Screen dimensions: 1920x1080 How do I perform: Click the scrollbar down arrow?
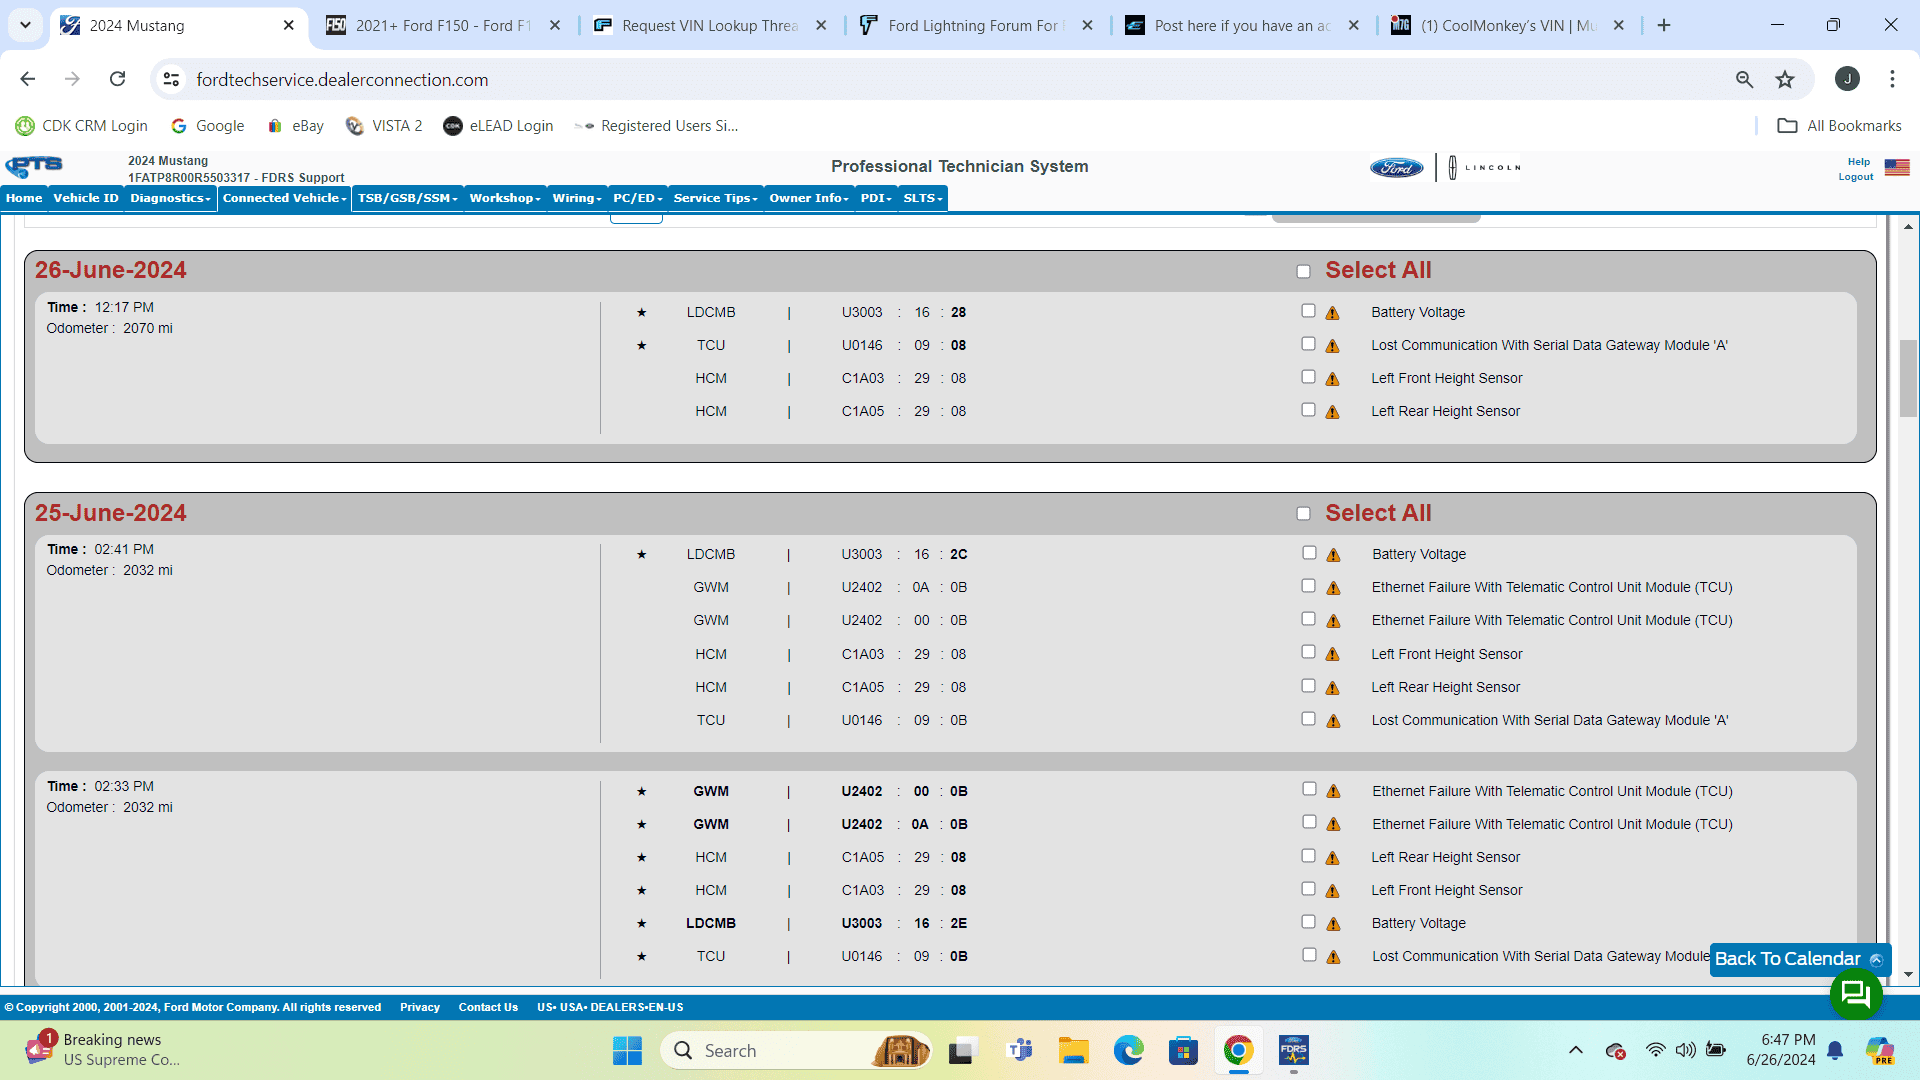[x=1908, y=974]
